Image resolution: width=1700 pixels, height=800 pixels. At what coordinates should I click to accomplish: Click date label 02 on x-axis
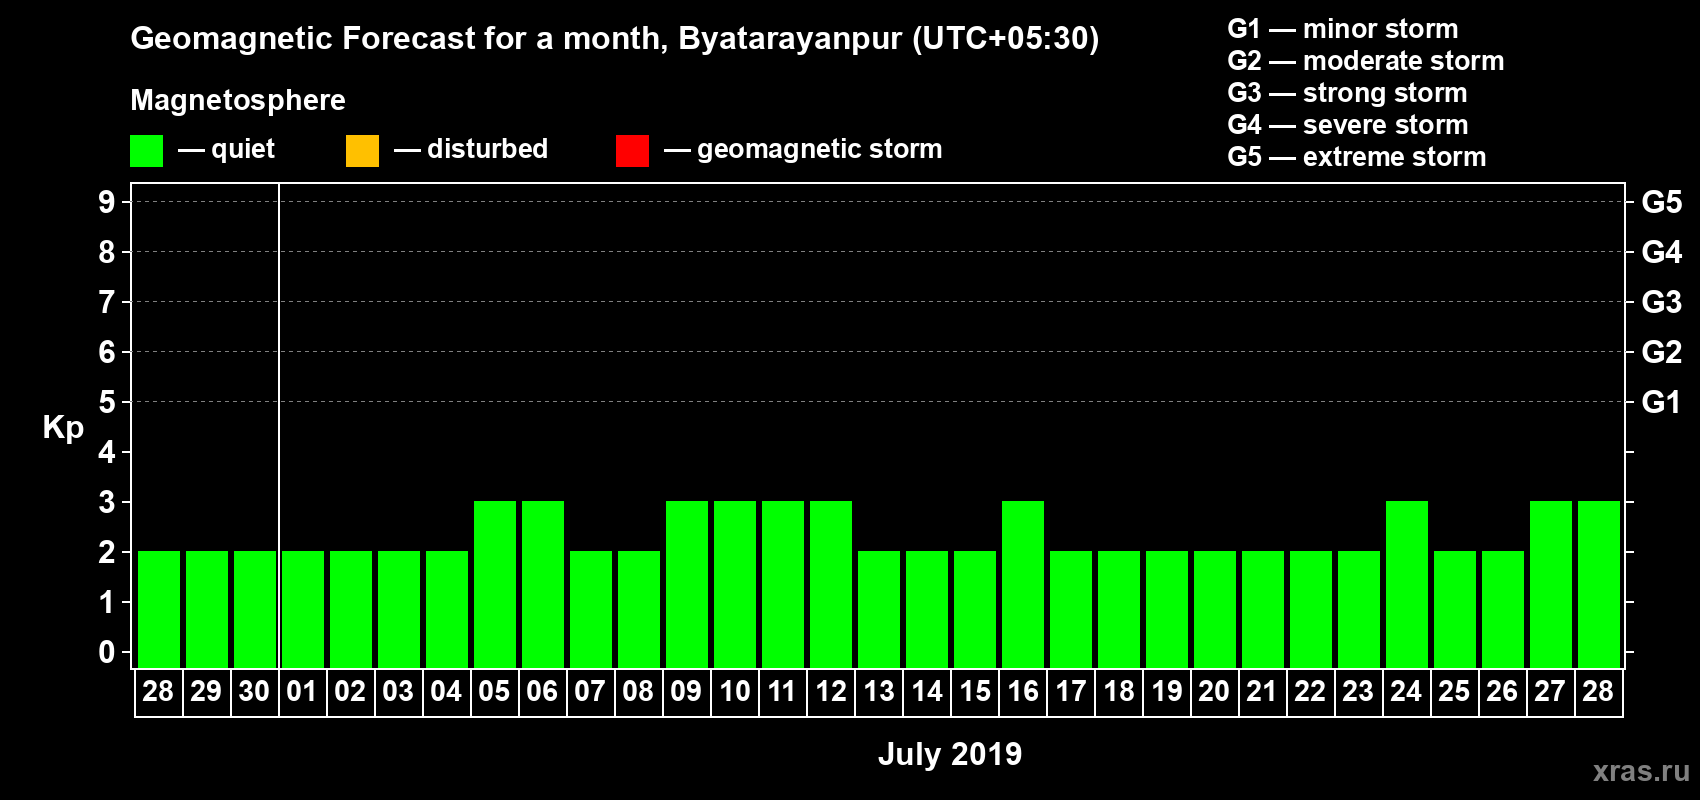coord(350,692)
